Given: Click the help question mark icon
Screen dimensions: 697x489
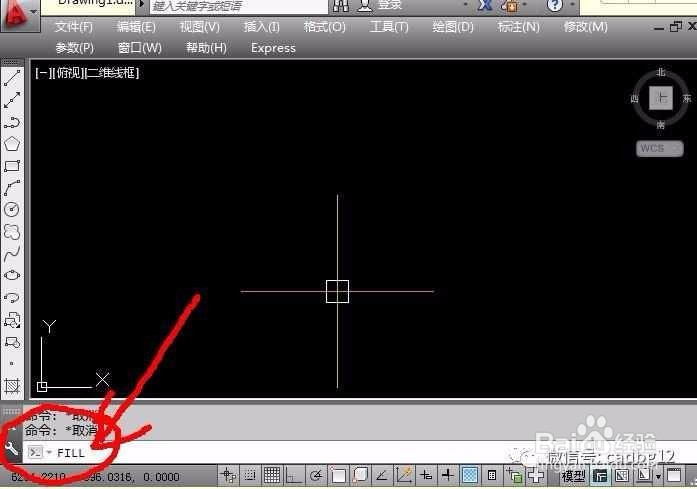Looking at the screenshot, I should pos(554,5).
